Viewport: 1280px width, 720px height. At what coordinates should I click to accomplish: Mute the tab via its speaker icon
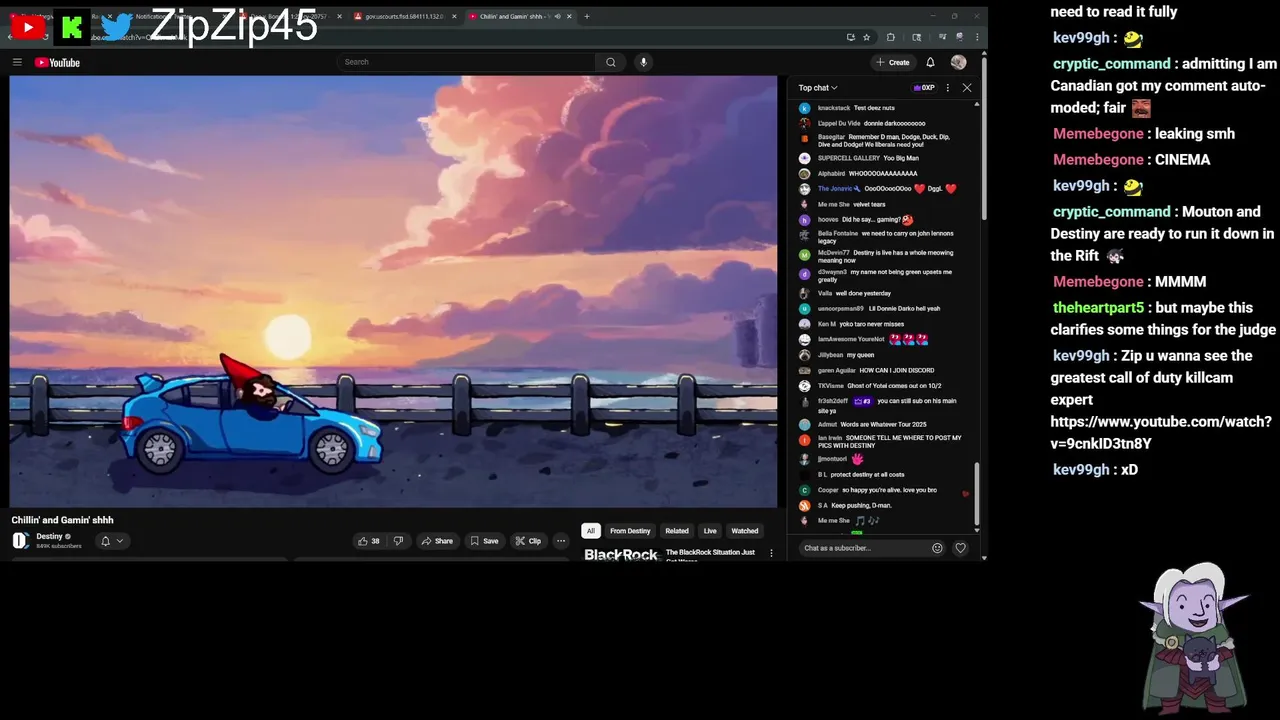[x=558, y=16]
